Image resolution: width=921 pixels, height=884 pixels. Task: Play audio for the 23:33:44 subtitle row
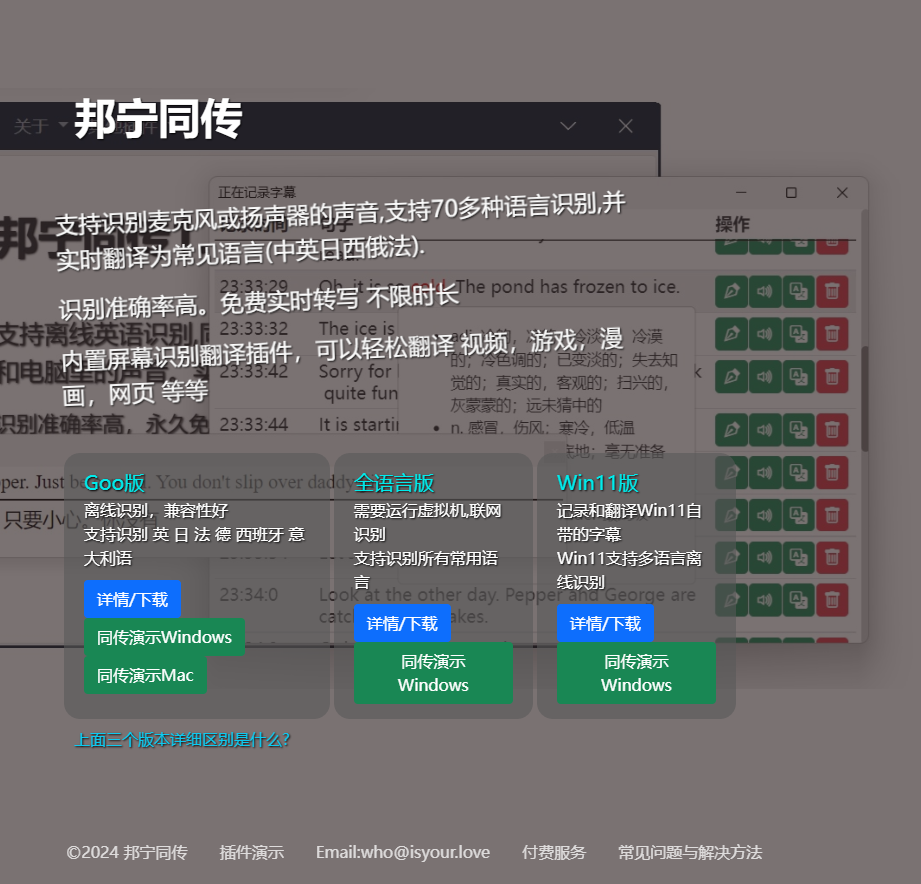click(765, 429)
